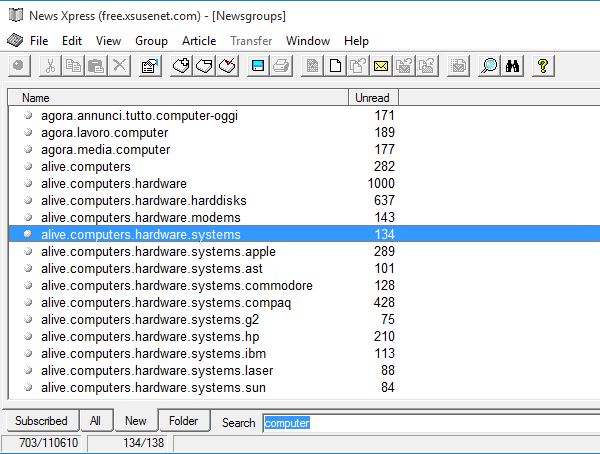
Task: Click the Subscribe tag-with-plus icon
Action: coord(181,66)
